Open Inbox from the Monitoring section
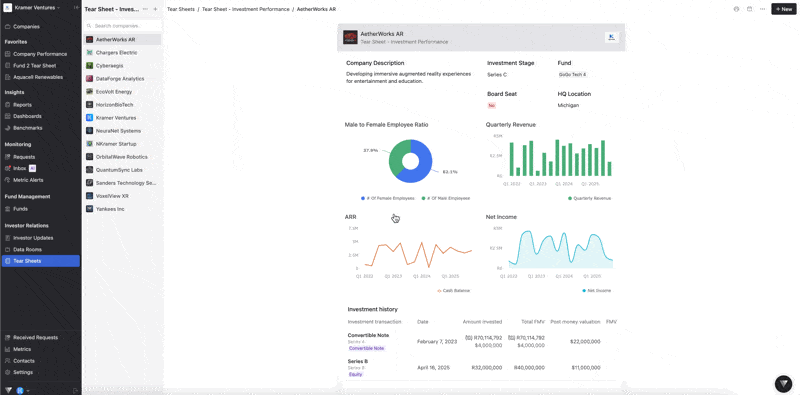The height and width of the screenshot is (395, 800). click(19, 168)
